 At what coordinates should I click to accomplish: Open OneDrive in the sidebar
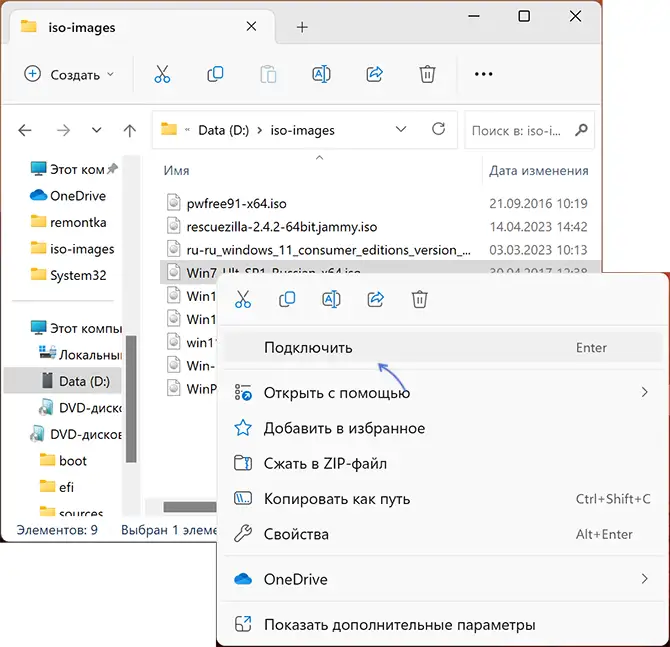point(68,196)
